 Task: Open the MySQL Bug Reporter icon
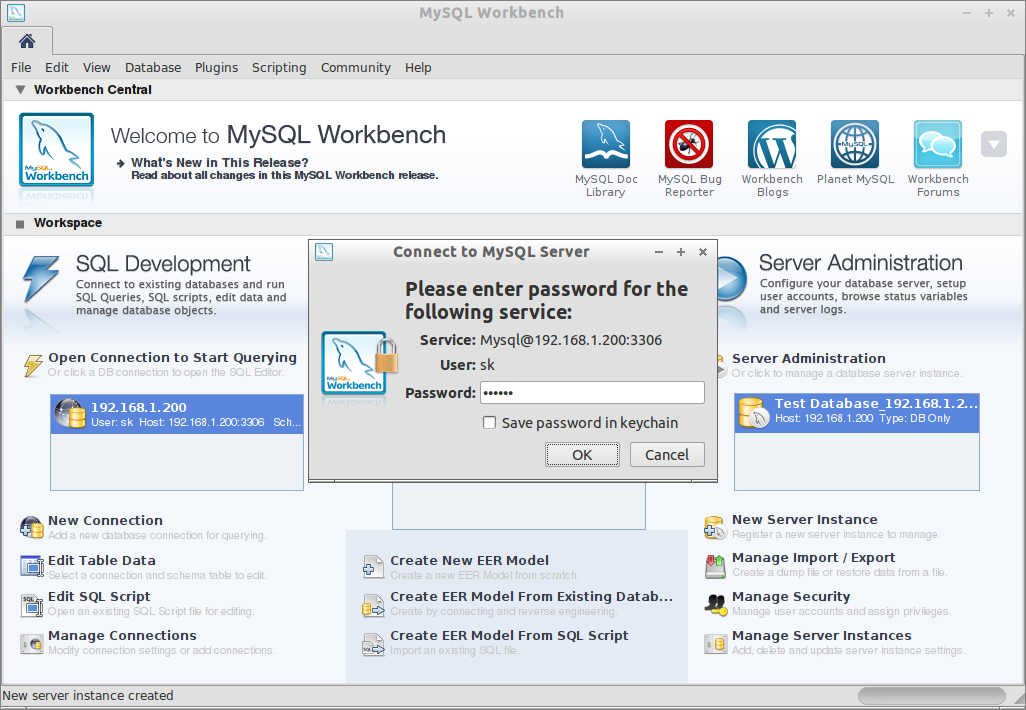click(689, 144)
